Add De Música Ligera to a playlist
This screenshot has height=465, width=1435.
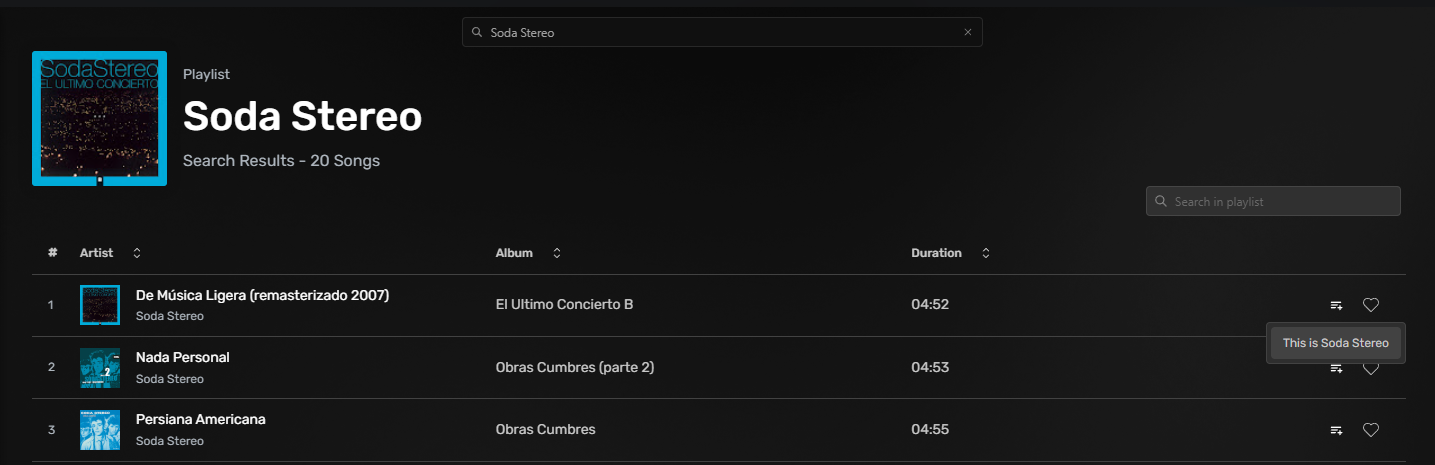(1336, 305)
